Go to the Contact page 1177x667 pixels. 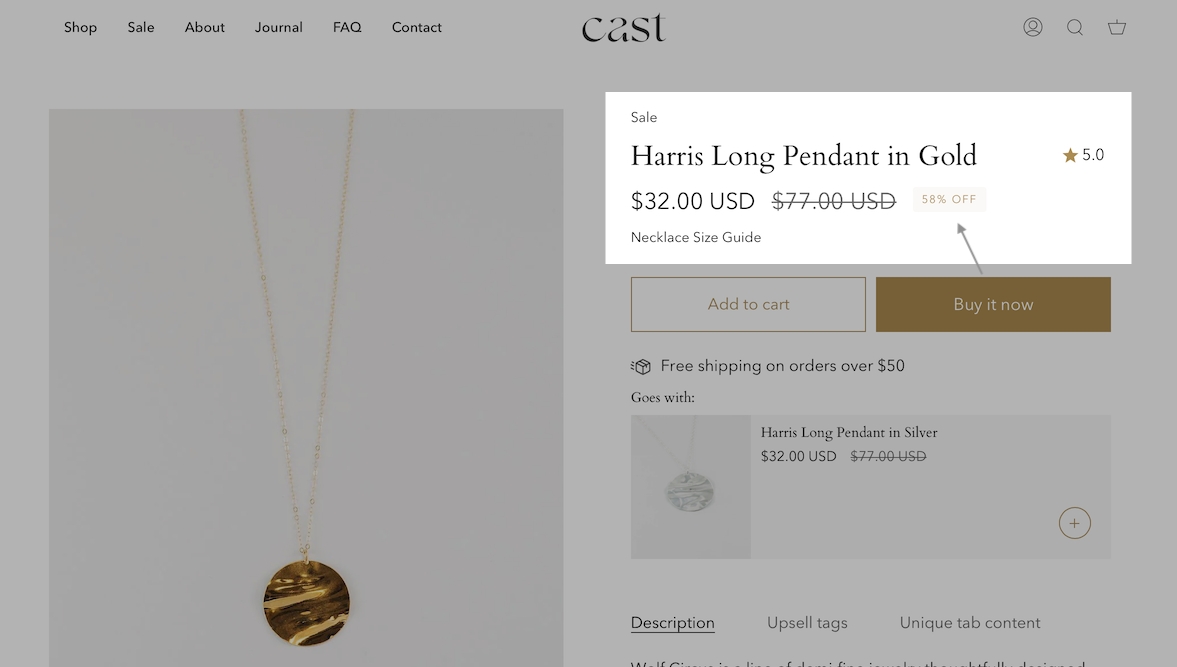[417, 27]
